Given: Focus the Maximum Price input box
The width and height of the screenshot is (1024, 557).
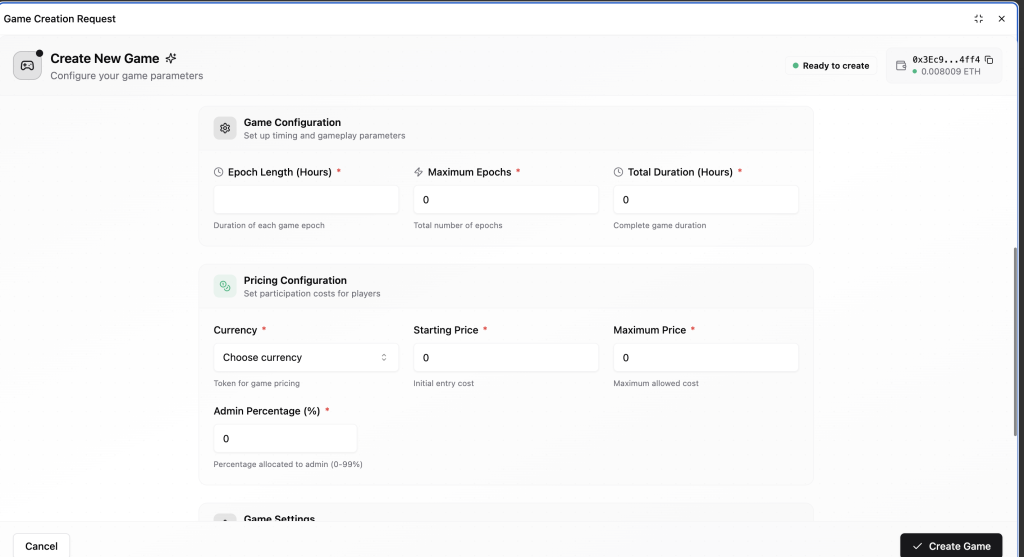Looking at the screenshot, I should tap(706, 358).
